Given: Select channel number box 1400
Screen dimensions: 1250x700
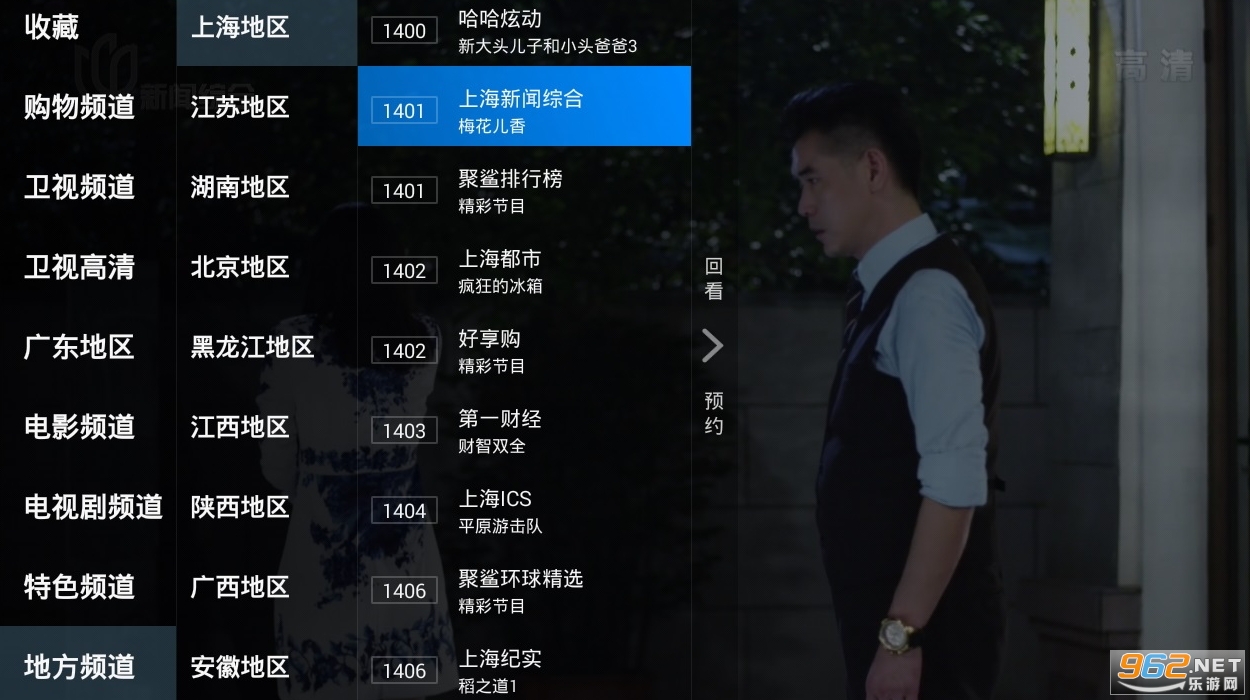Looking at the screenshot, I should tap(404, 31).
